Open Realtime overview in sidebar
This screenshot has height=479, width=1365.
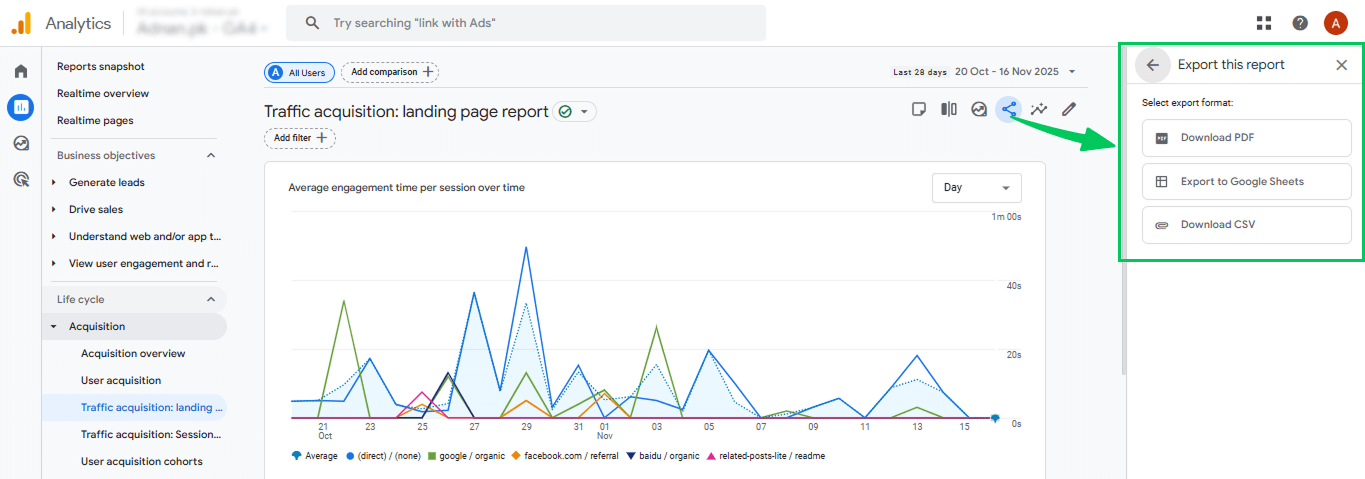click(103, 94)
